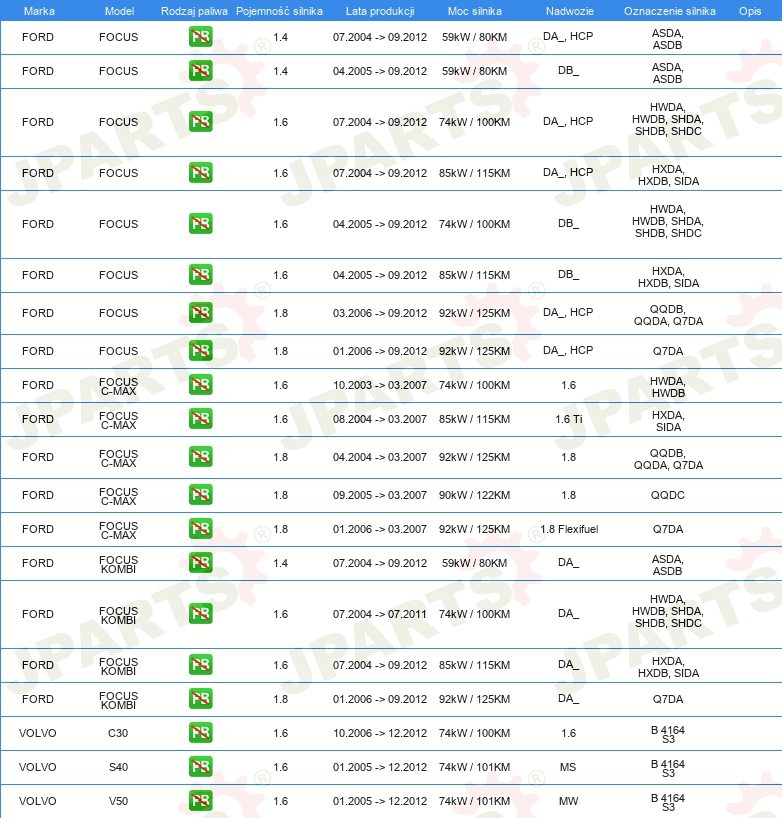Click the 10.2006 -> 12.2012 date cell
Image resolution: width=782 pixels, height=818 pixels.
tap(380, 733)
